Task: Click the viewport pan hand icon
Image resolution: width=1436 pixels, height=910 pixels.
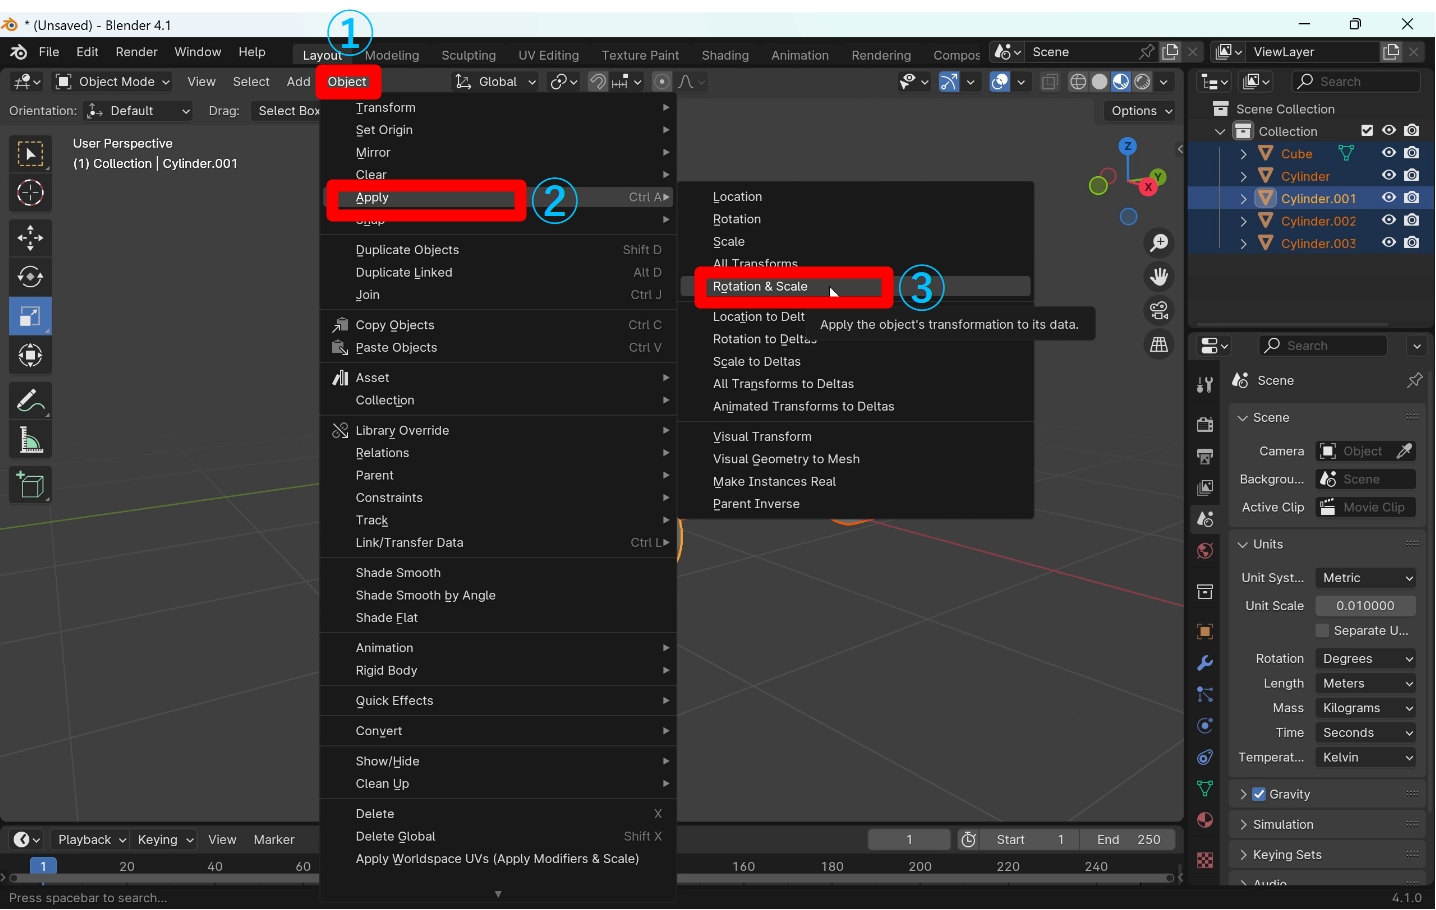Action: tap(1159, 276)
